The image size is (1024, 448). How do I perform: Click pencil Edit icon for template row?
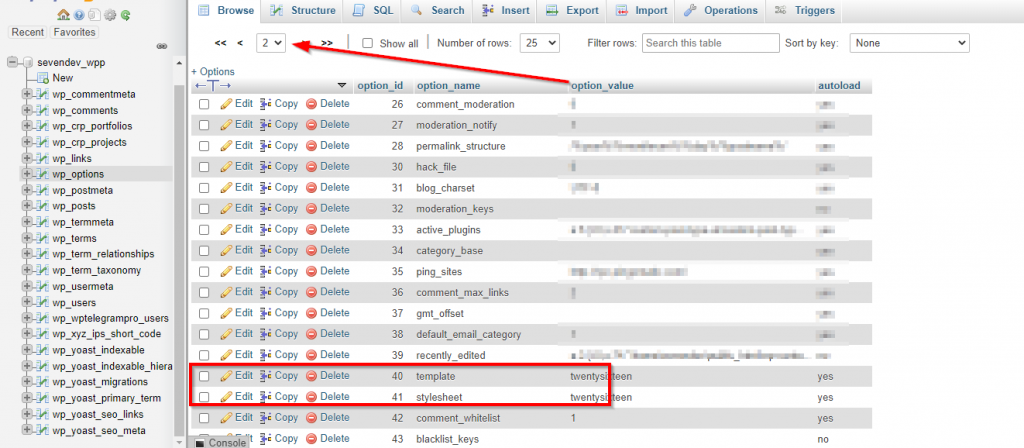(226, 376)
